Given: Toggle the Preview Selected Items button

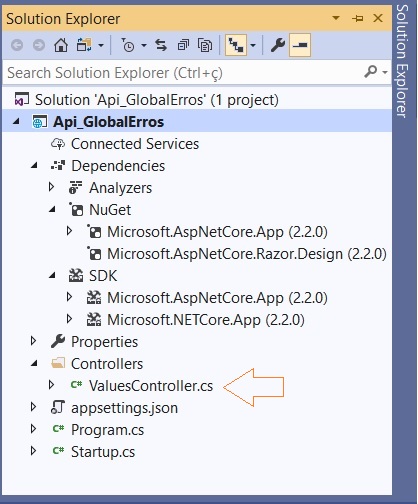Looking at the screenshot, I should tap(300, 45).
